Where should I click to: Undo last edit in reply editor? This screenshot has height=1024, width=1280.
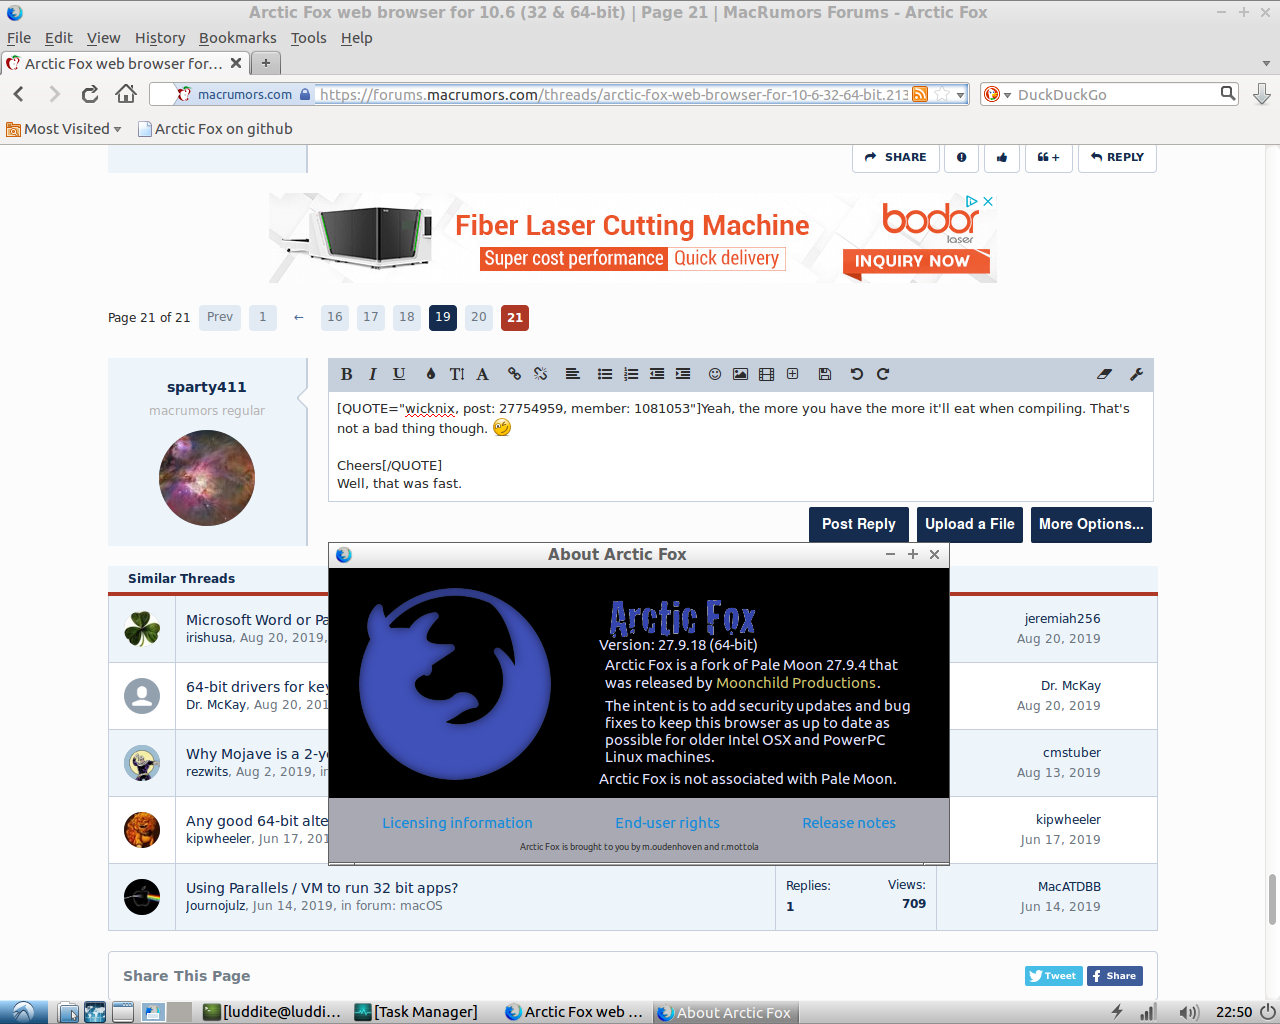point(857,374)
